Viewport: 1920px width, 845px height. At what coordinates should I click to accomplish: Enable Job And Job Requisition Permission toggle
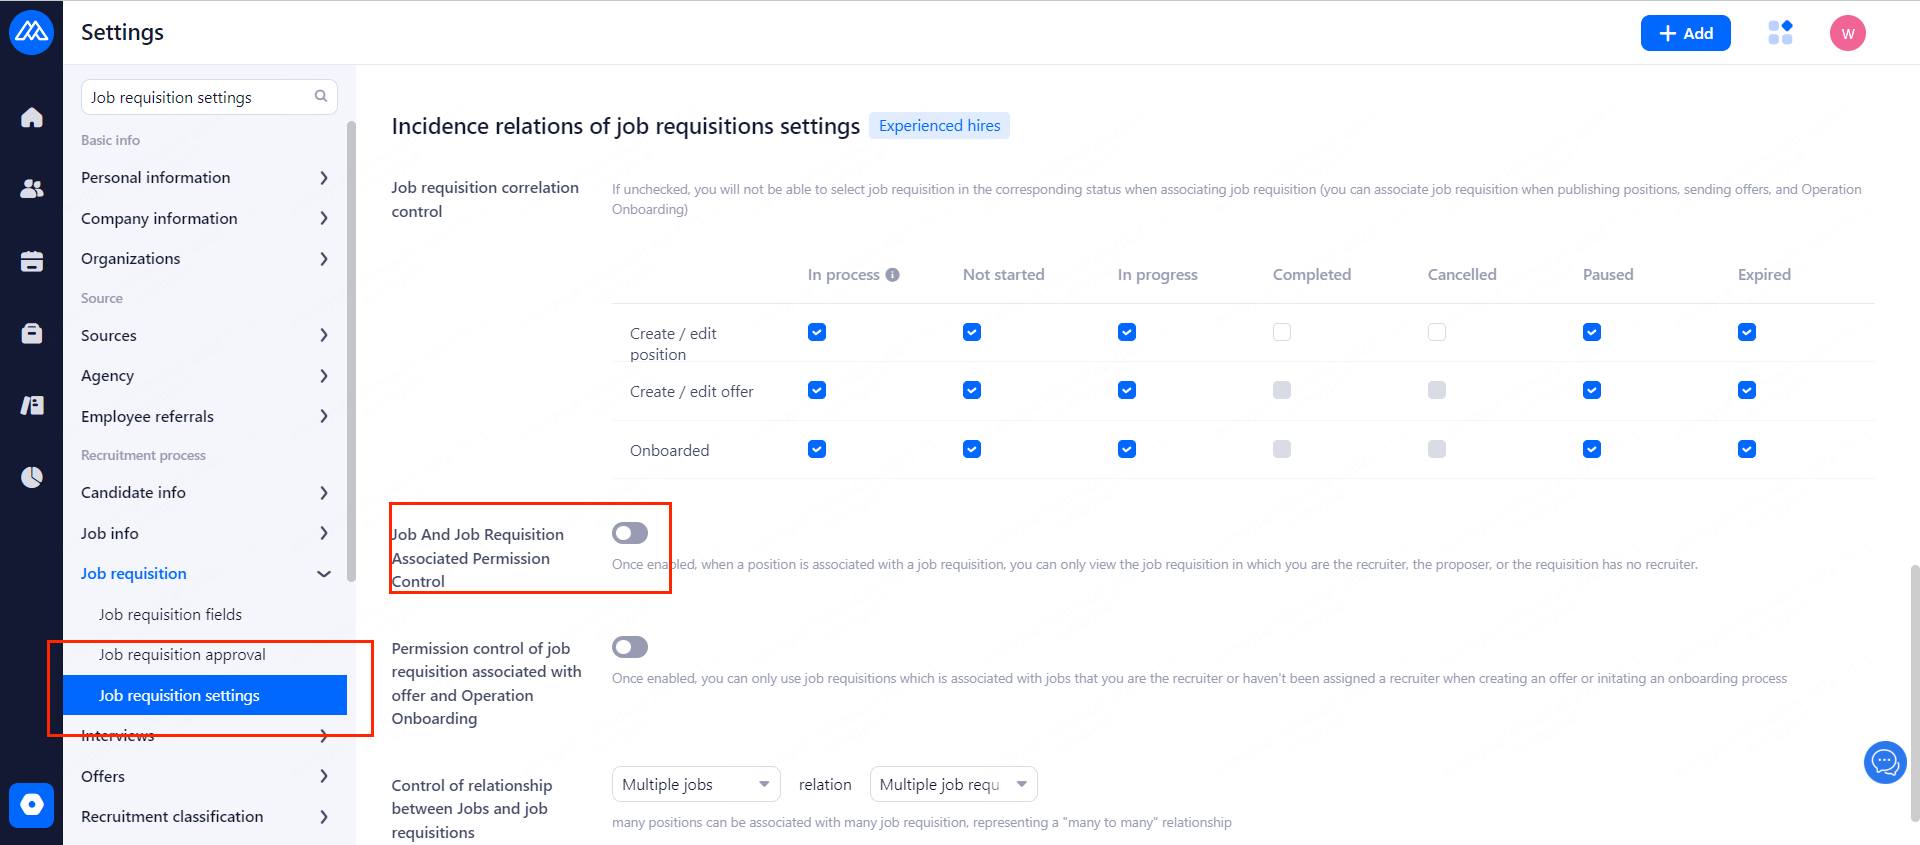pyautogui.click(x=630, y=533)
